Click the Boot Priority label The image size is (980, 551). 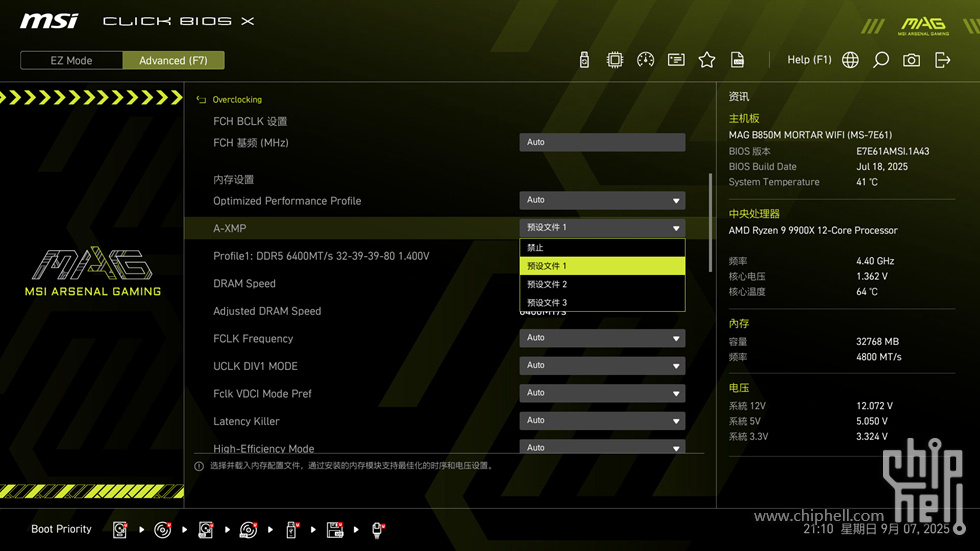[61, 529]
